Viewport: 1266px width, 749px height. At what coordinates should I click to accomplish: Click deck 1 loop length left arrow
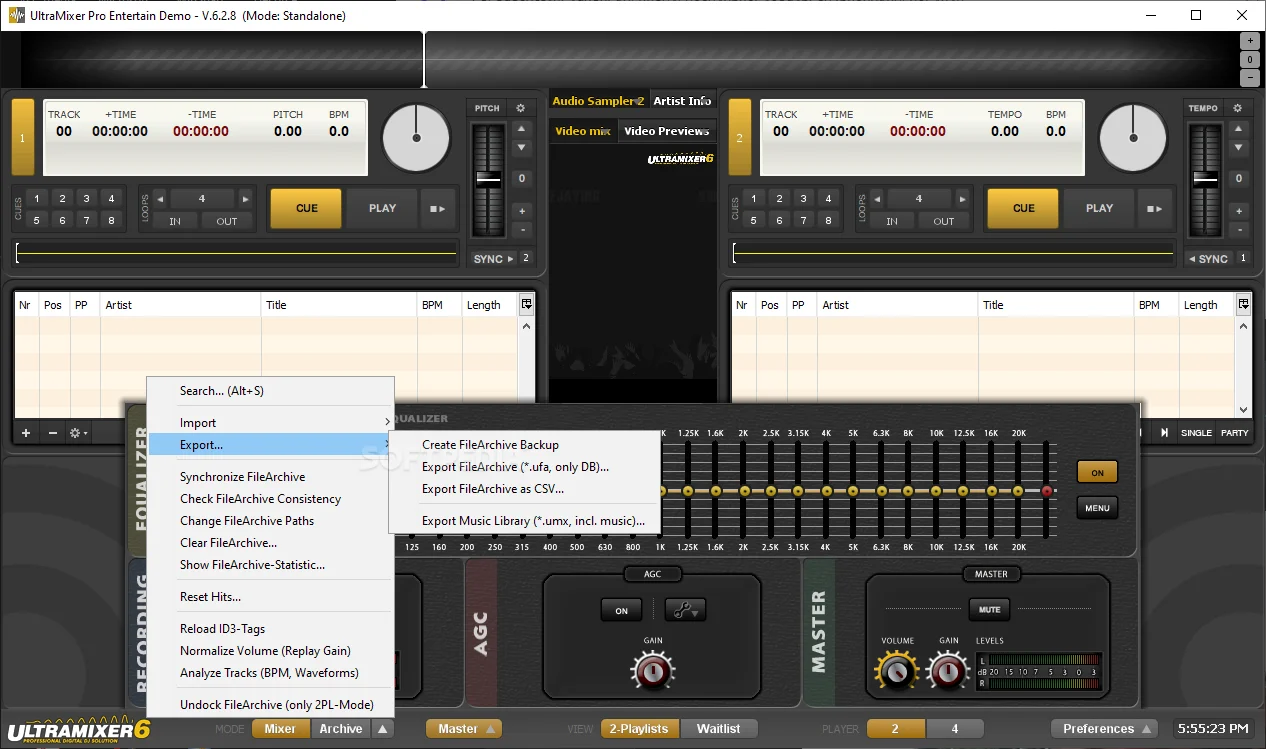[161, 199]
